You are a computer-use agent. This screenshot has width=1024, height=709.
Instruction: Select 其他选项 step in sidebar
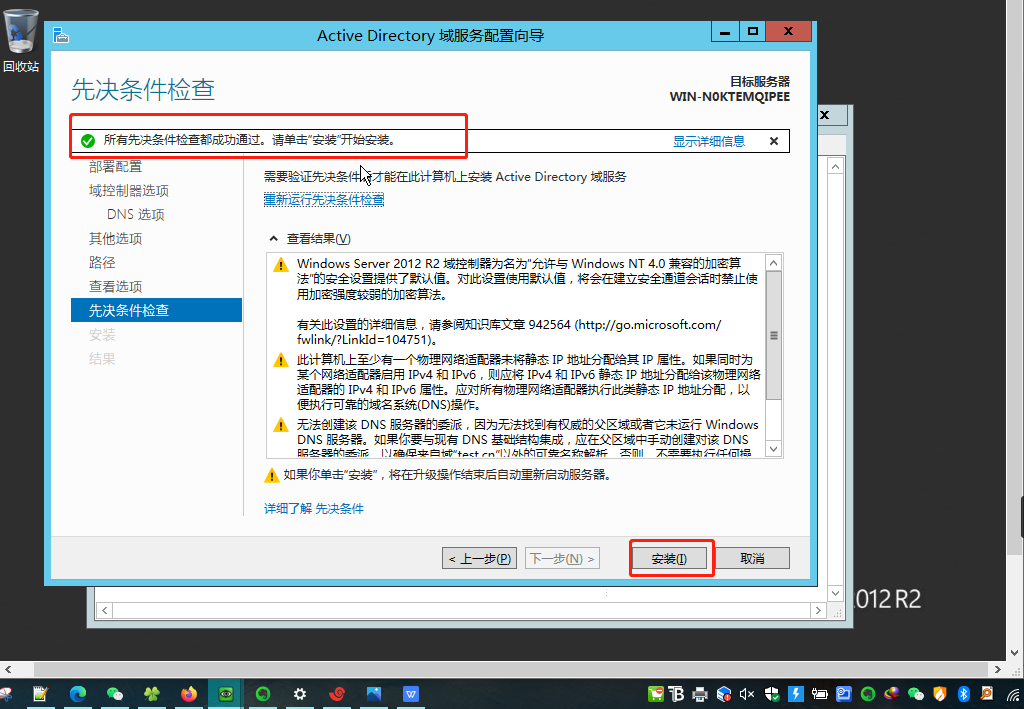[115, 239]
